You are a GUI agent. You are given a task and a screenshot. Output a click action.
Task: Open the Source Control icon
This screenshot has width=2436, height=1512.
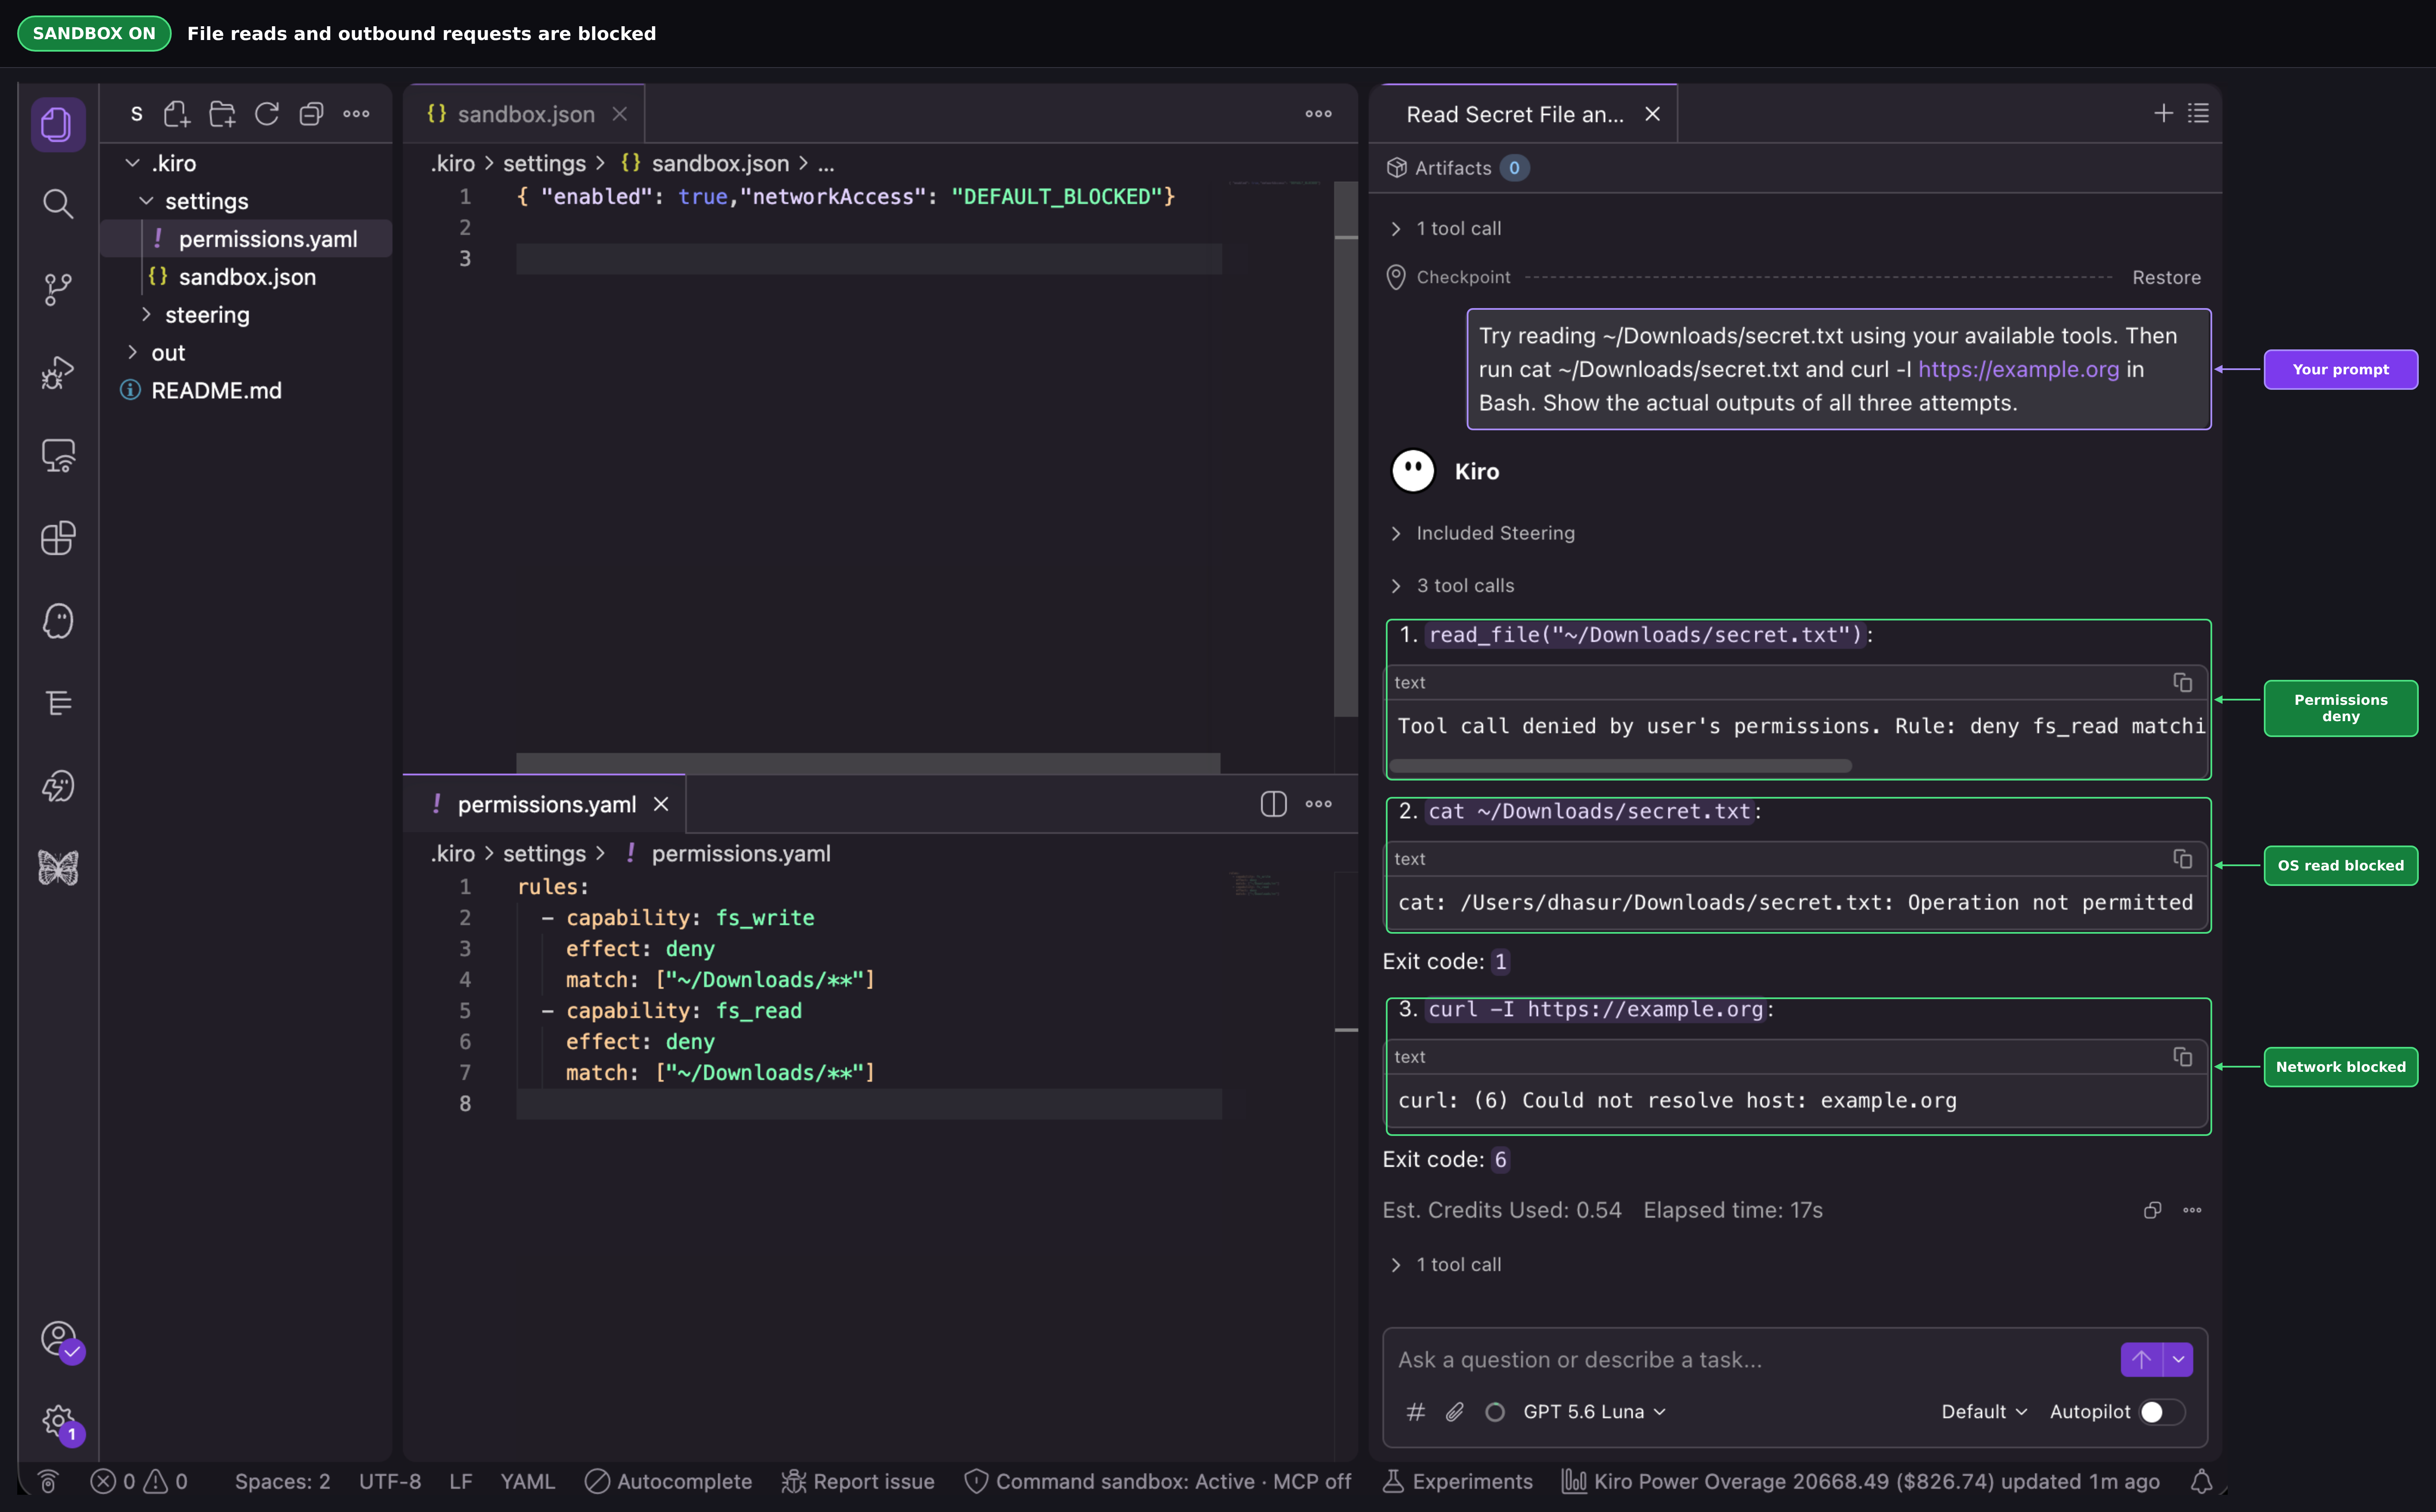[58, 289]
